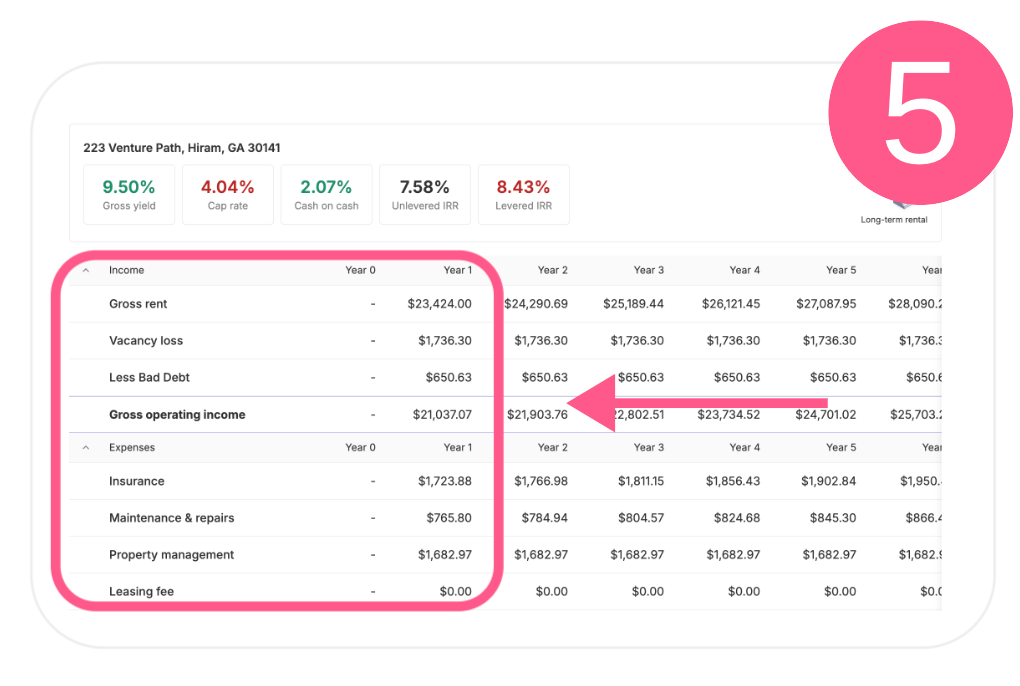Click the Leasing fee row label
Viewport: 1020px width, 686px height.
tap(141, 591)
